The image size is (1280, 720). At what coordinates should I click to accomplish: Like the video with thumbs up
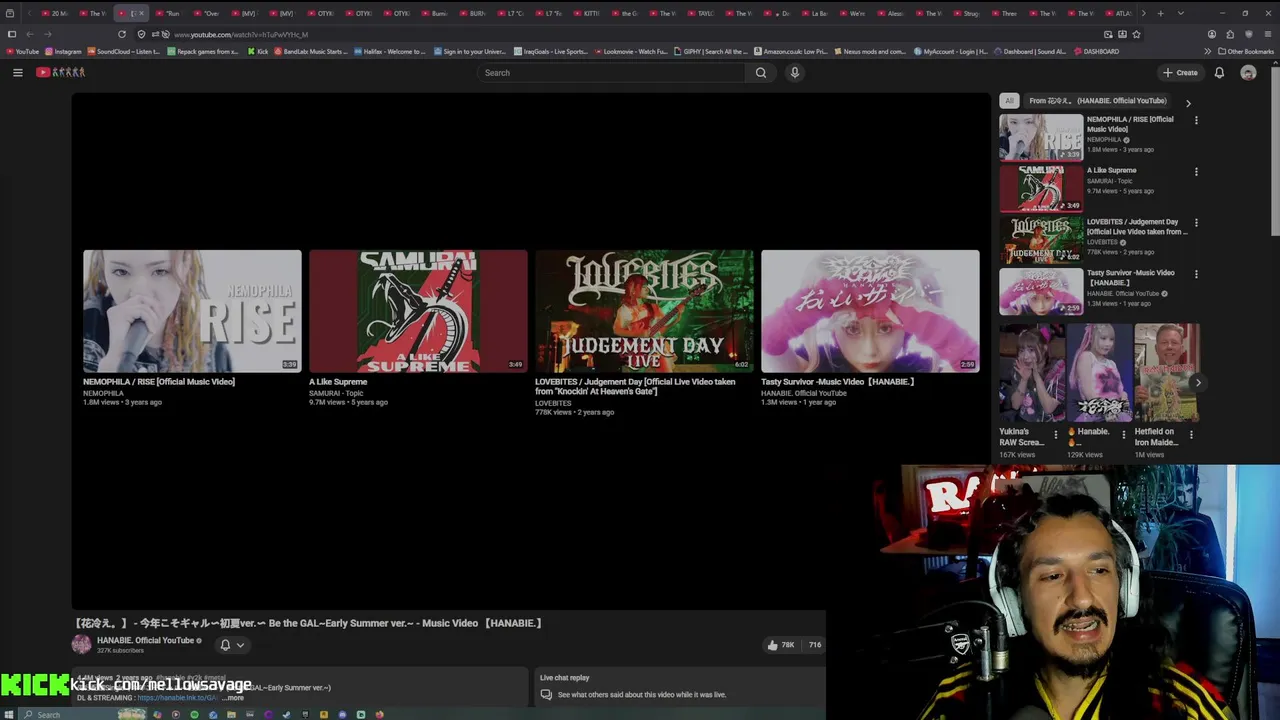click(x=780, y=645)
